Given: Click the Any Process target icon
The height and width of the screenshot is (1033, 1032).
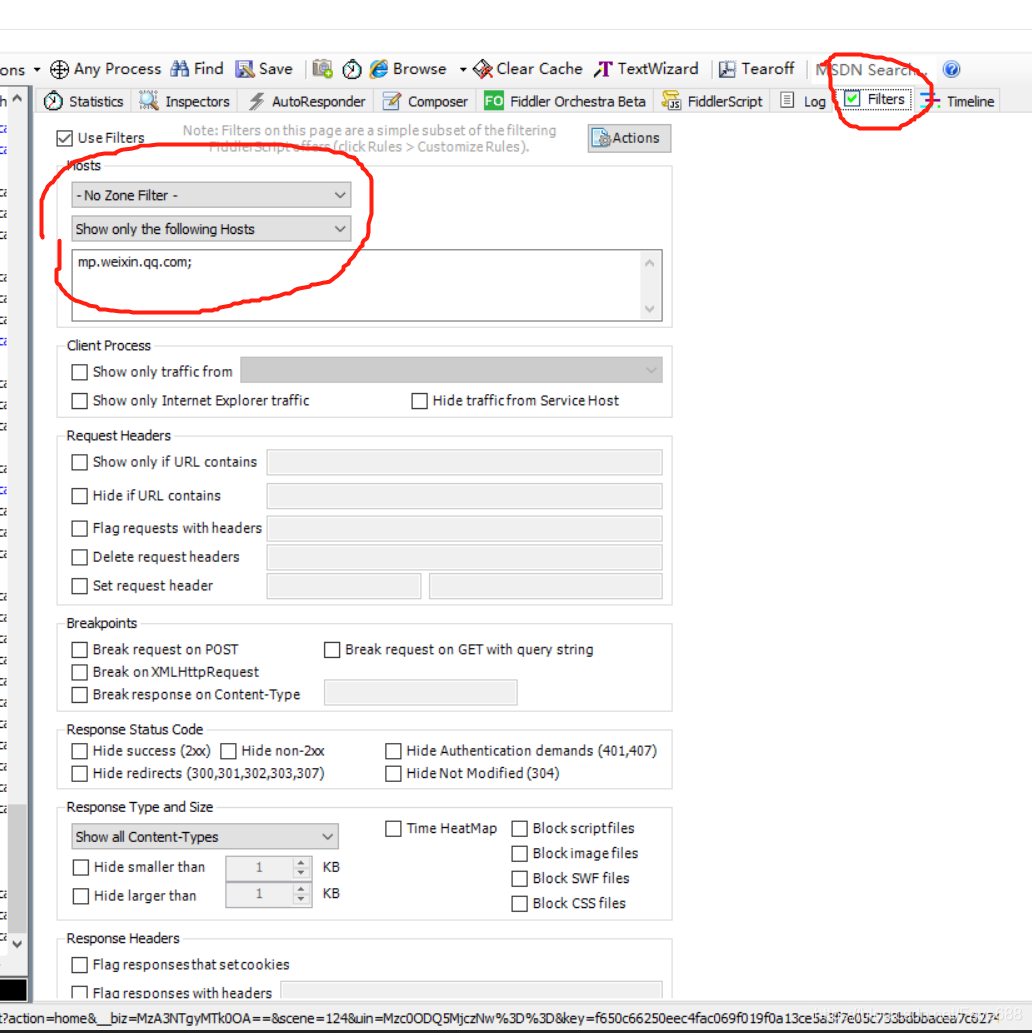Looking at the screenshot, I should 59,69.
